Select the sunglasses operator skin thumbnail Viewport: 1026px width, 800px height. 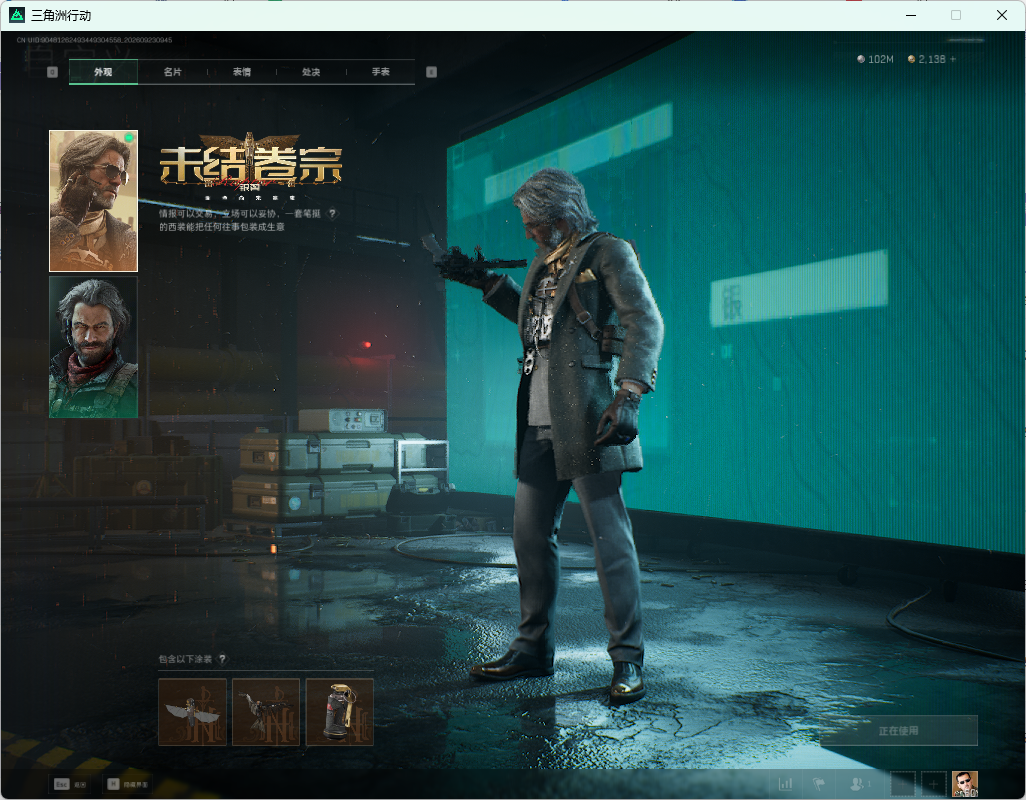94,201
